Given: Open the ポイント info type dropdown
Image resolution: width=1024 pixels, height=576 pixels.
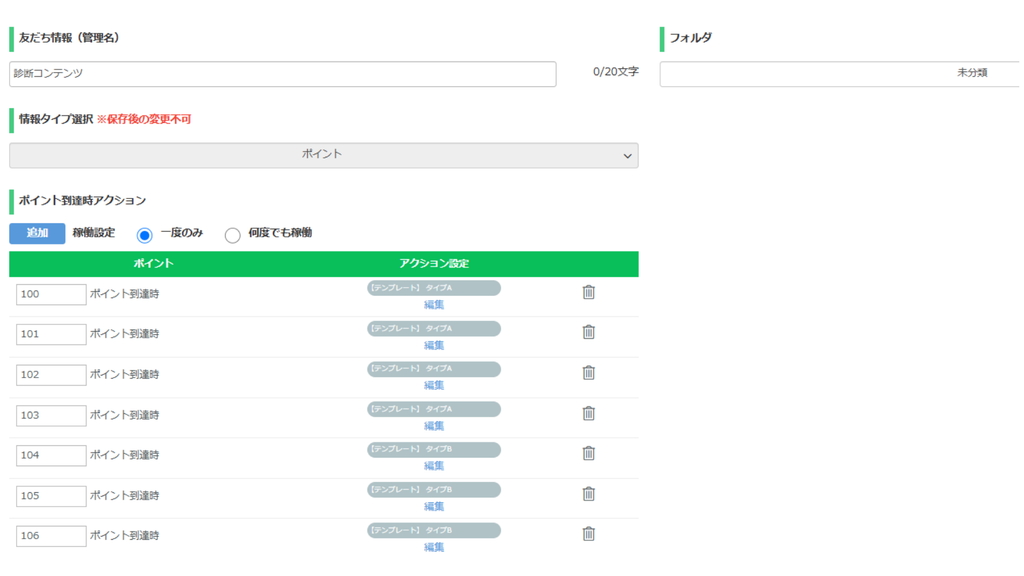Looking at the screenshot, I should coord(324,155).
